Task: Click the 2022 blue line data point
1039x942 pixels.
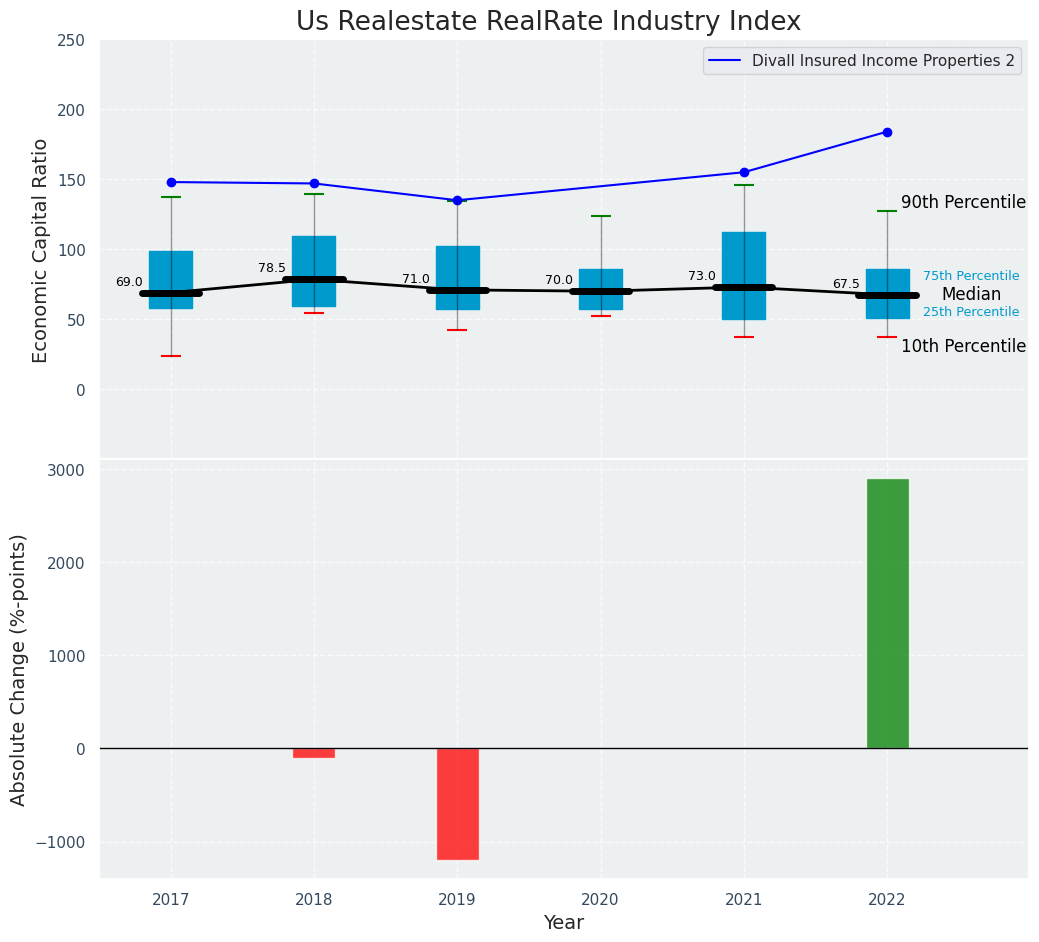Action: (x=887, y=132)
